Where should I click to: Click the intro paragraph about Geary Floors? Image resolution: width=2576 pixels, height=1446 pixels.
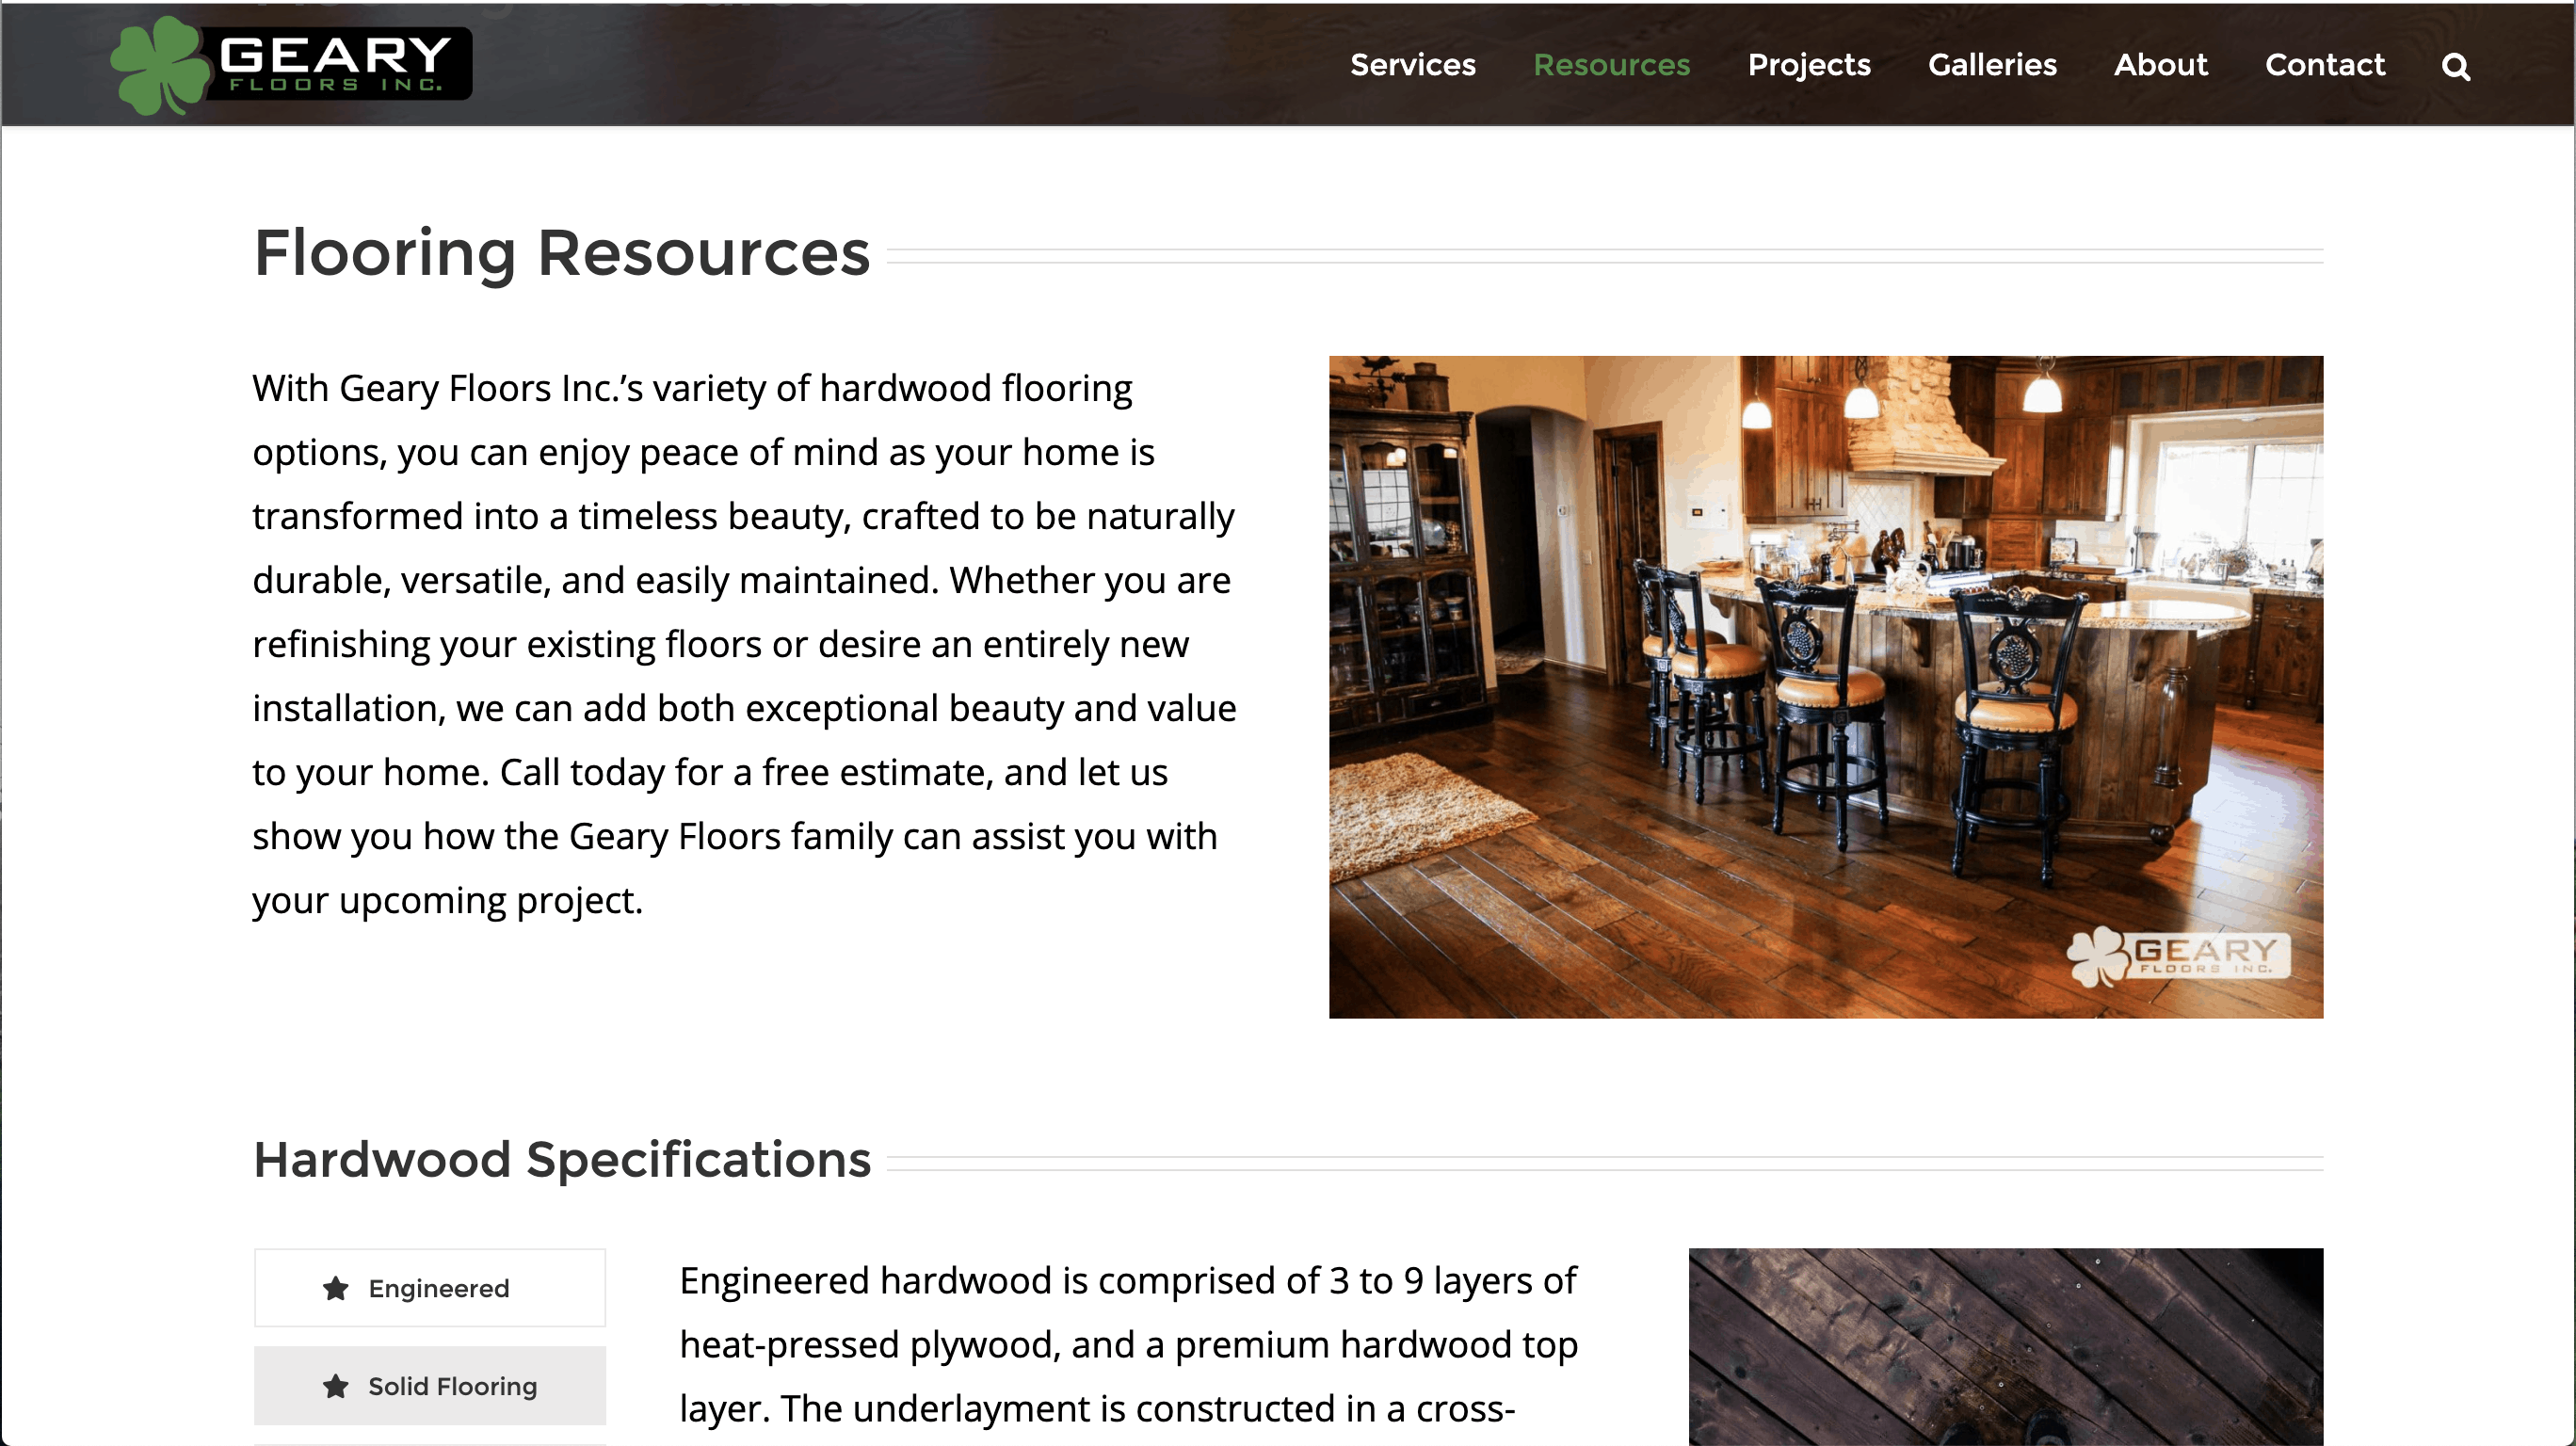(x=745, y=644)
